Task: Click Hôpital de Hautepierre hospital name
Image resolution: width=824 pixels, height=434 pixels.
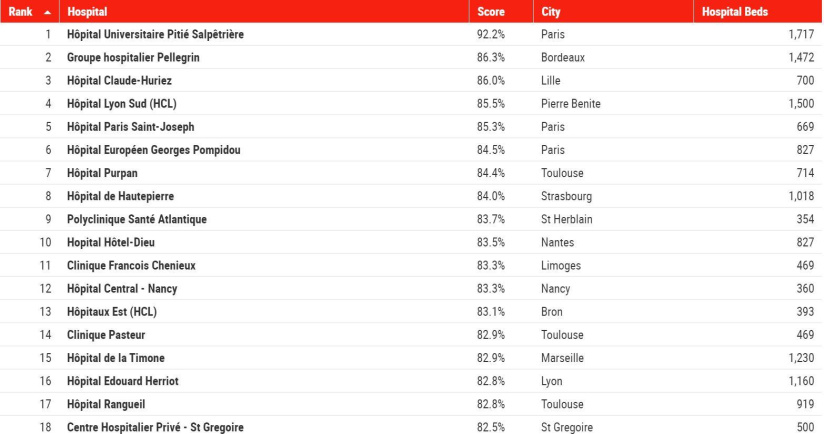Action: [120, 196]
